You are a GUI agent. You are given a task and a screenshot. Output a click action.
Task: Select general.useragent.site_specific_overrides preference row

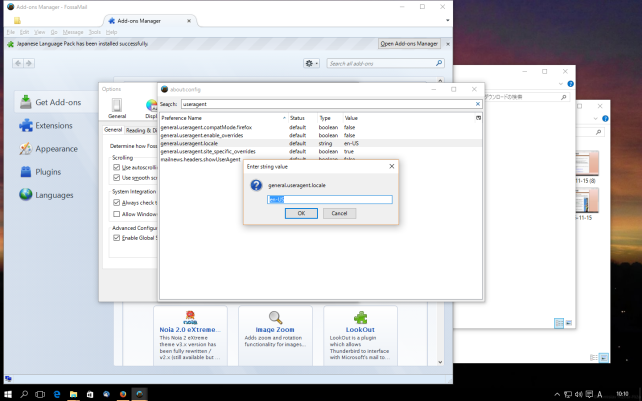click(x=321, y=152)
